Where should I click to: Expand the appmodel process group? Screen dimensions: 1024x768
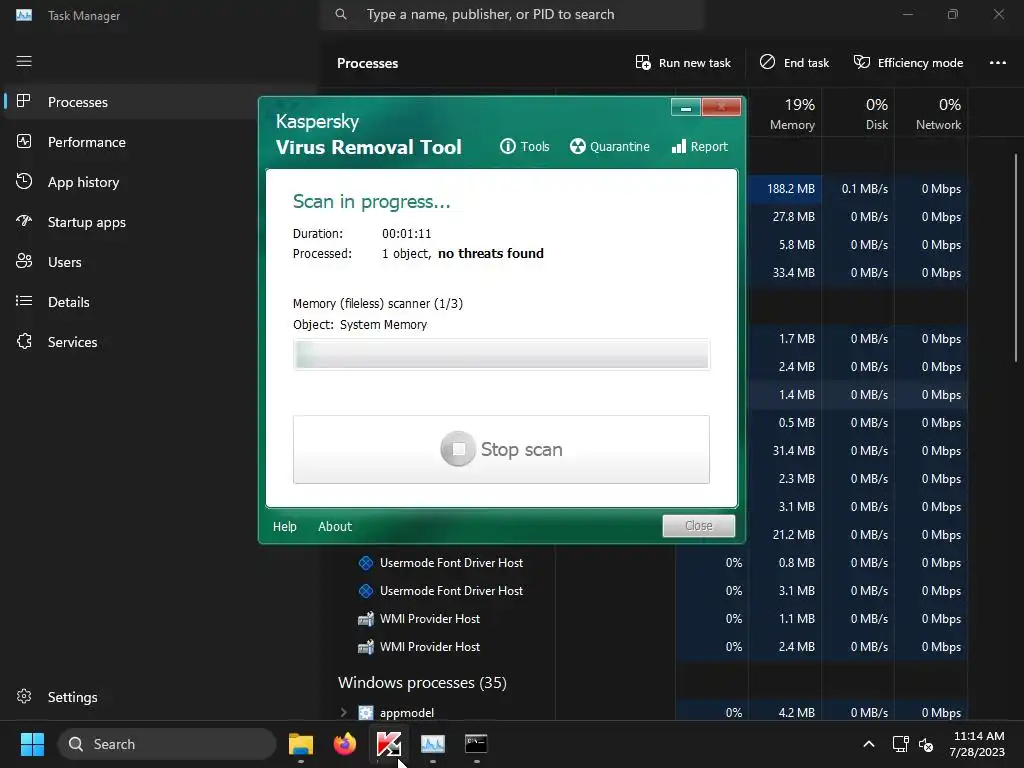[344, 712]
